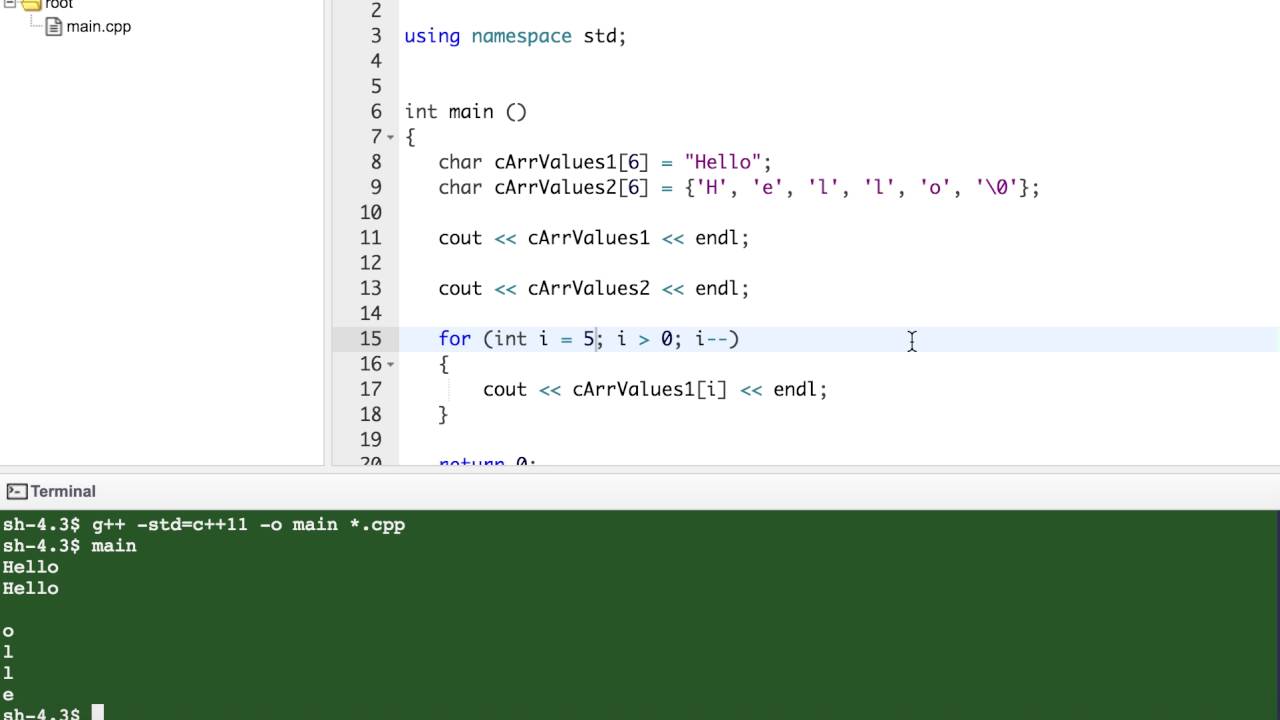Switch to the Terminal tab
Screen dimensions: 1280x720
point(52,491)
